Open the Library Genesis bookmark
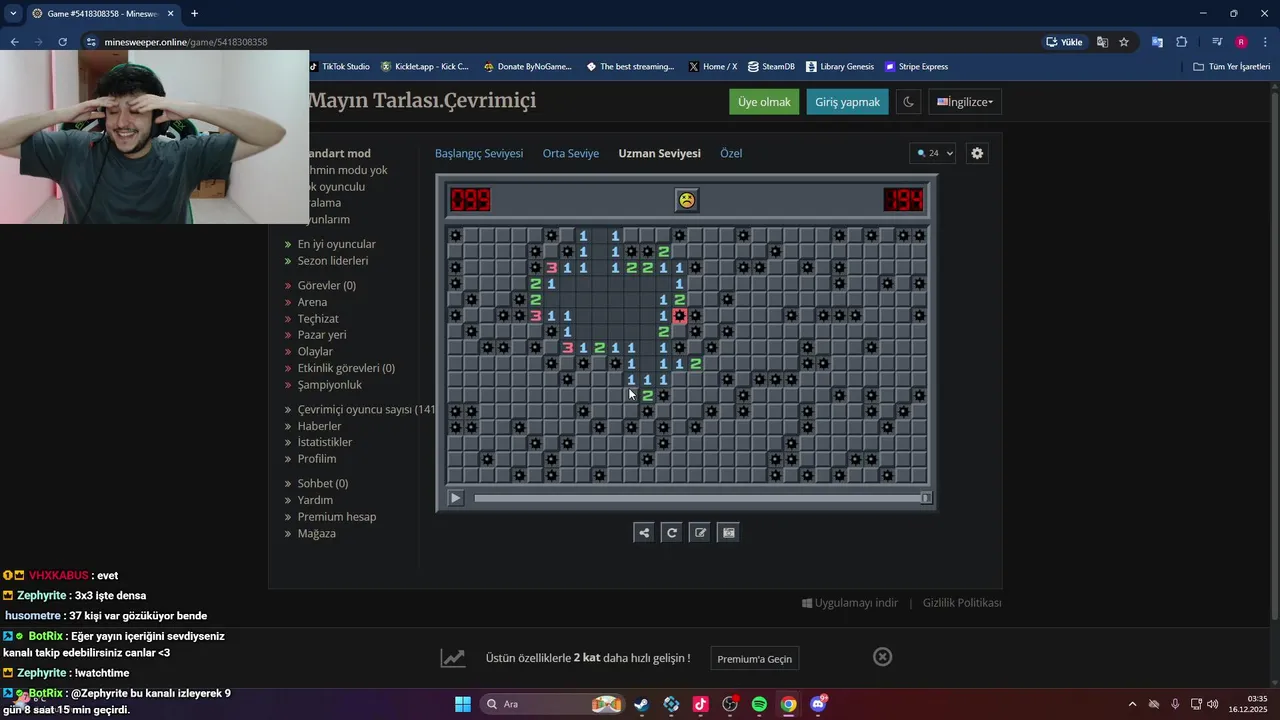 840,67
